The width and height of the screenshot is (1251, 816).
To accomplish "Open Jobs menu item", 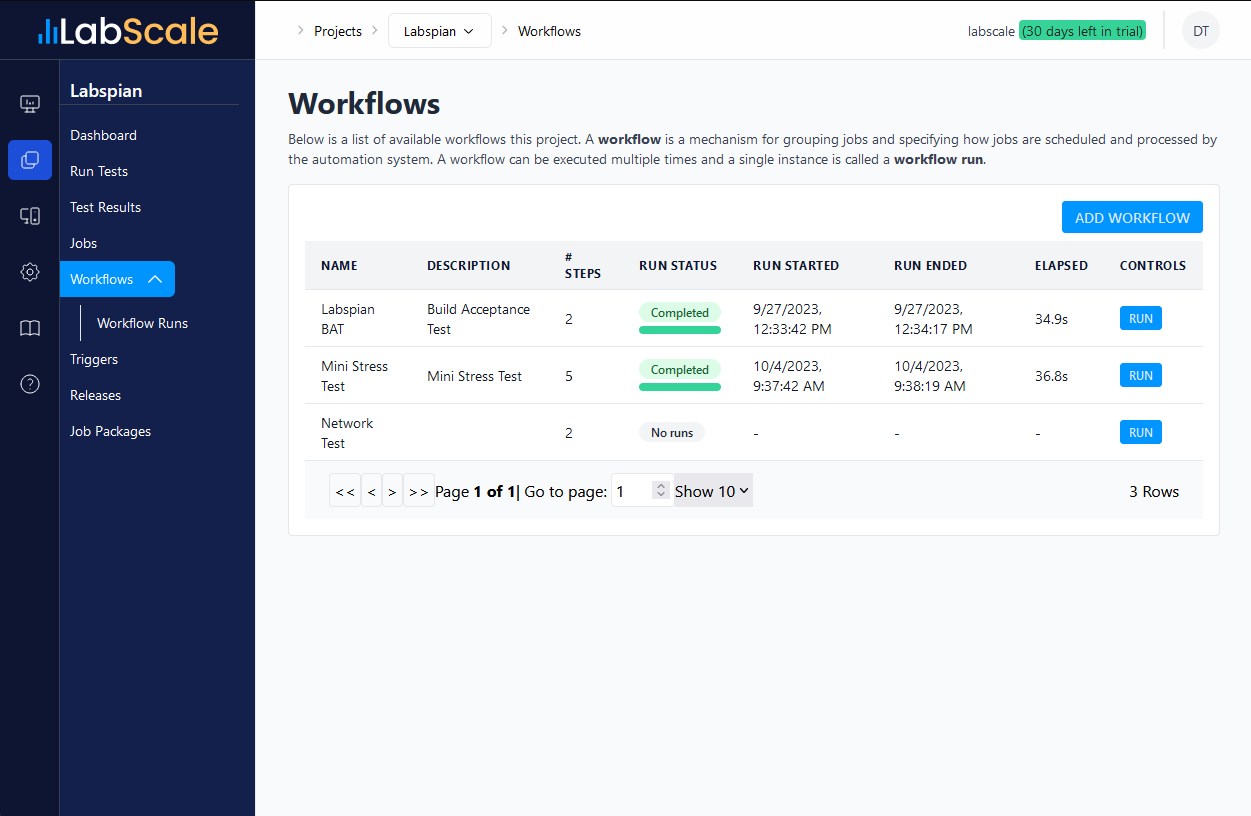I will point(83,243).
